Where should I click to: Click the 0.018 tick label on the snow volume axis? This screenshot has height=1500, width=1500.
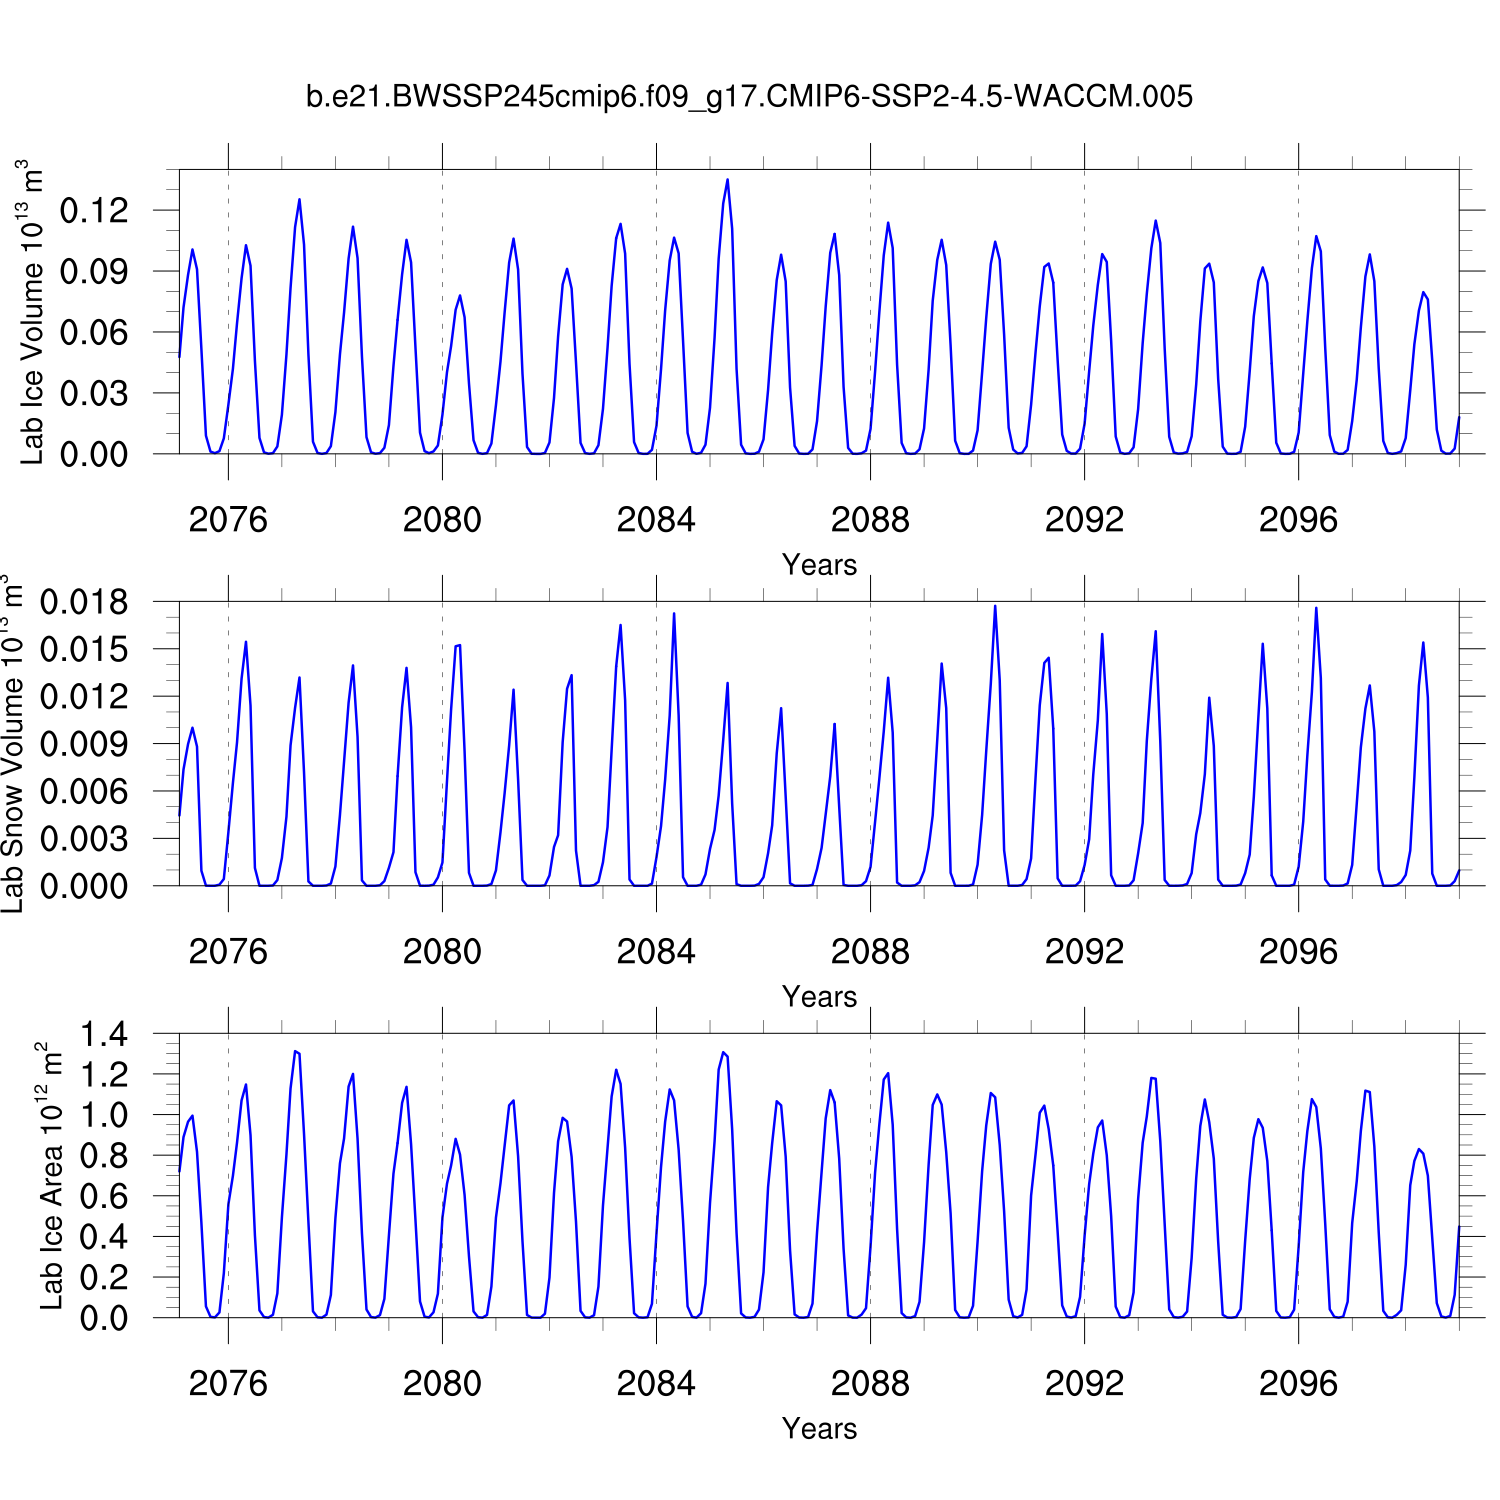[84, 603]
